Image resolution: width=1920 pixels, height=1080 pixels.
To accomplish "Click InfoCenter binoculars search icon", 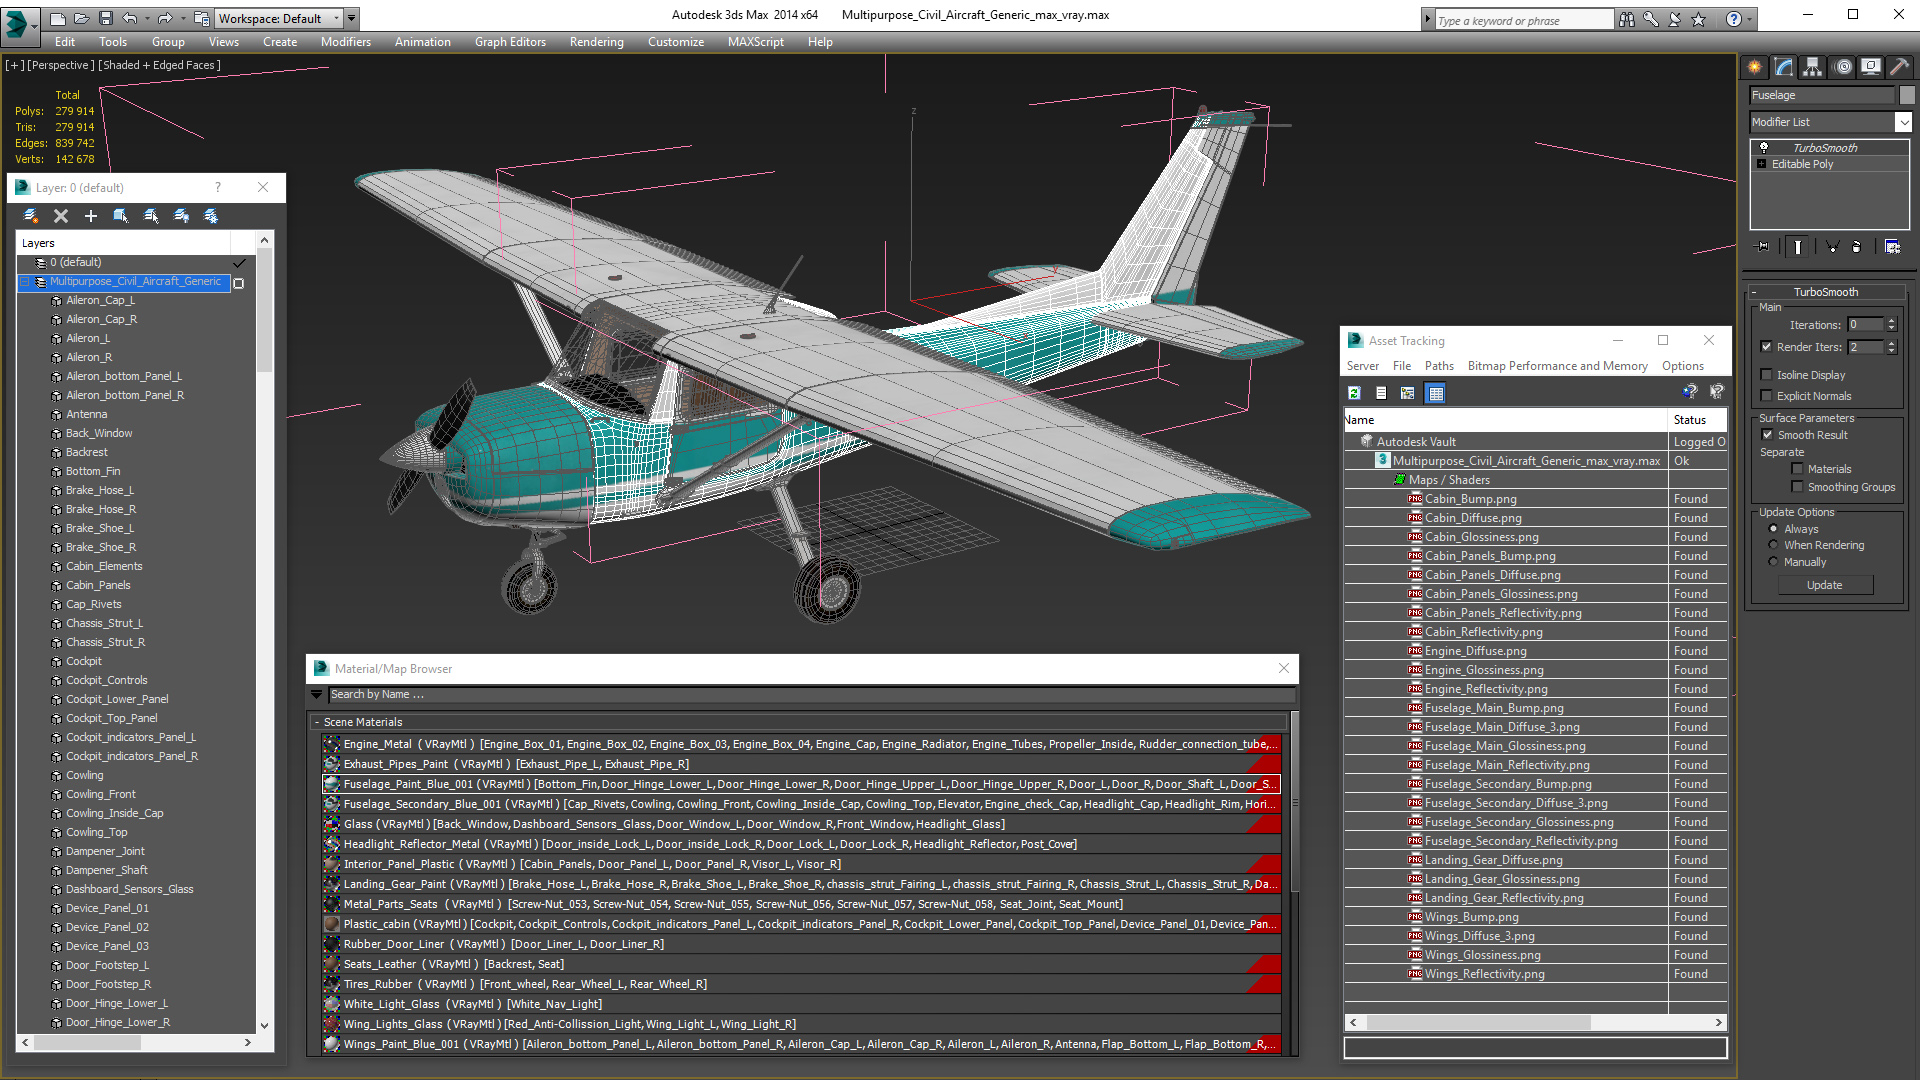I will point(1627,19).
